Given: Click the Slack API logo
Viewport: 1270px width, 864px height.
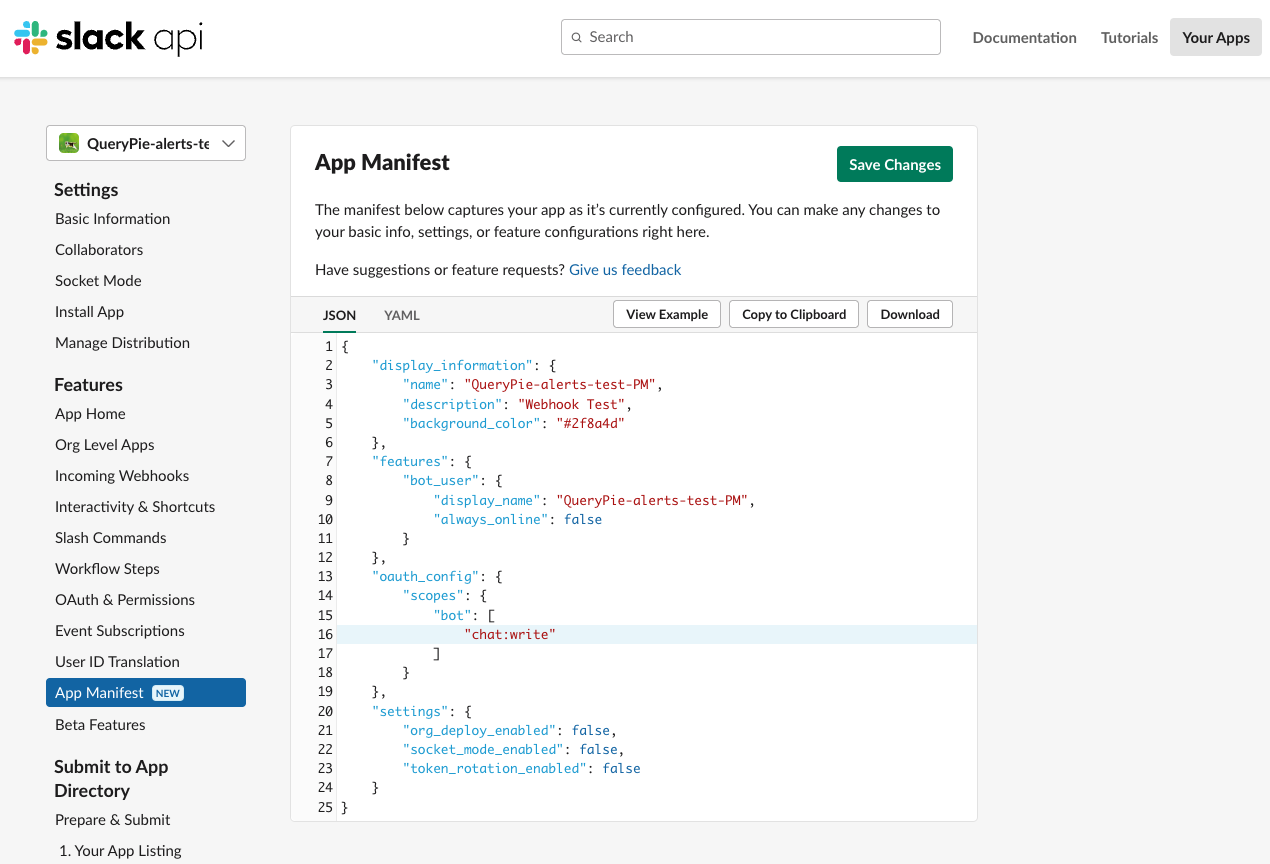Looking at the screenshot, I should (x=109, y=38).
